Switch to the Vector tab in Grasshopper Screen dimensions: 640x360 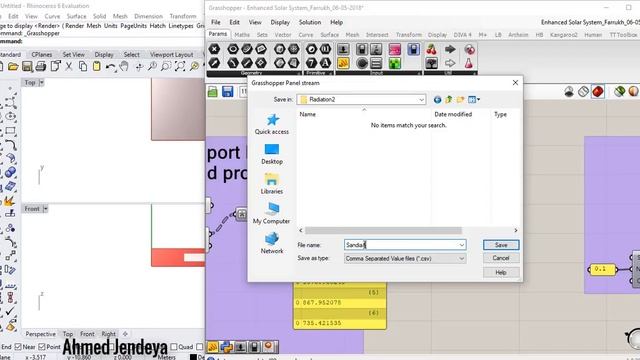(283, 35)
